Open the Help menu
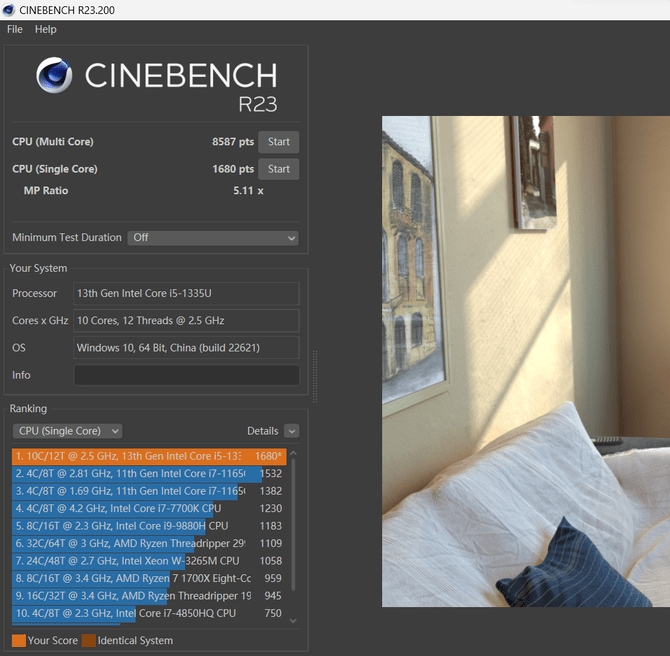This screenshot has height=656, width=670. tap(46, 29)
